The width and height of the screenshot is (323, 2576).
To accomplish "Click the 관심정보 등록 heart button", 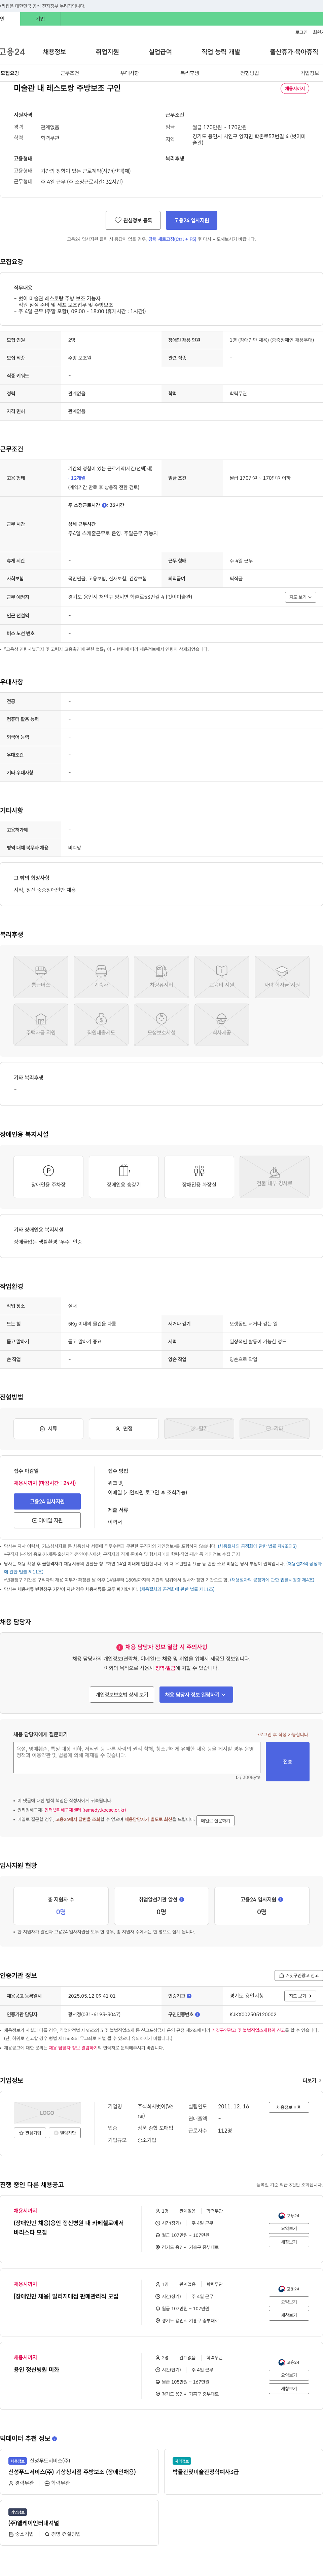I will [133, 220].
